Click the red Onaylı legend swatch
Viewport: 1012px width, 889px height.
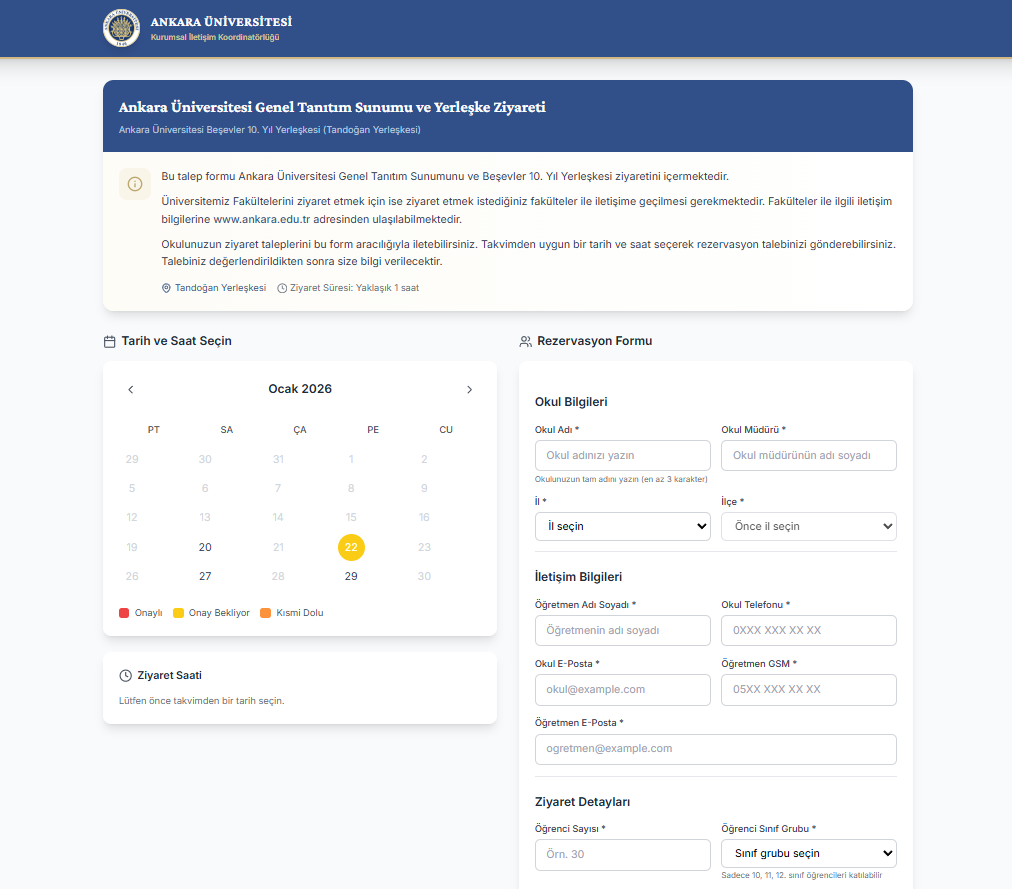[x=124, y=613]
